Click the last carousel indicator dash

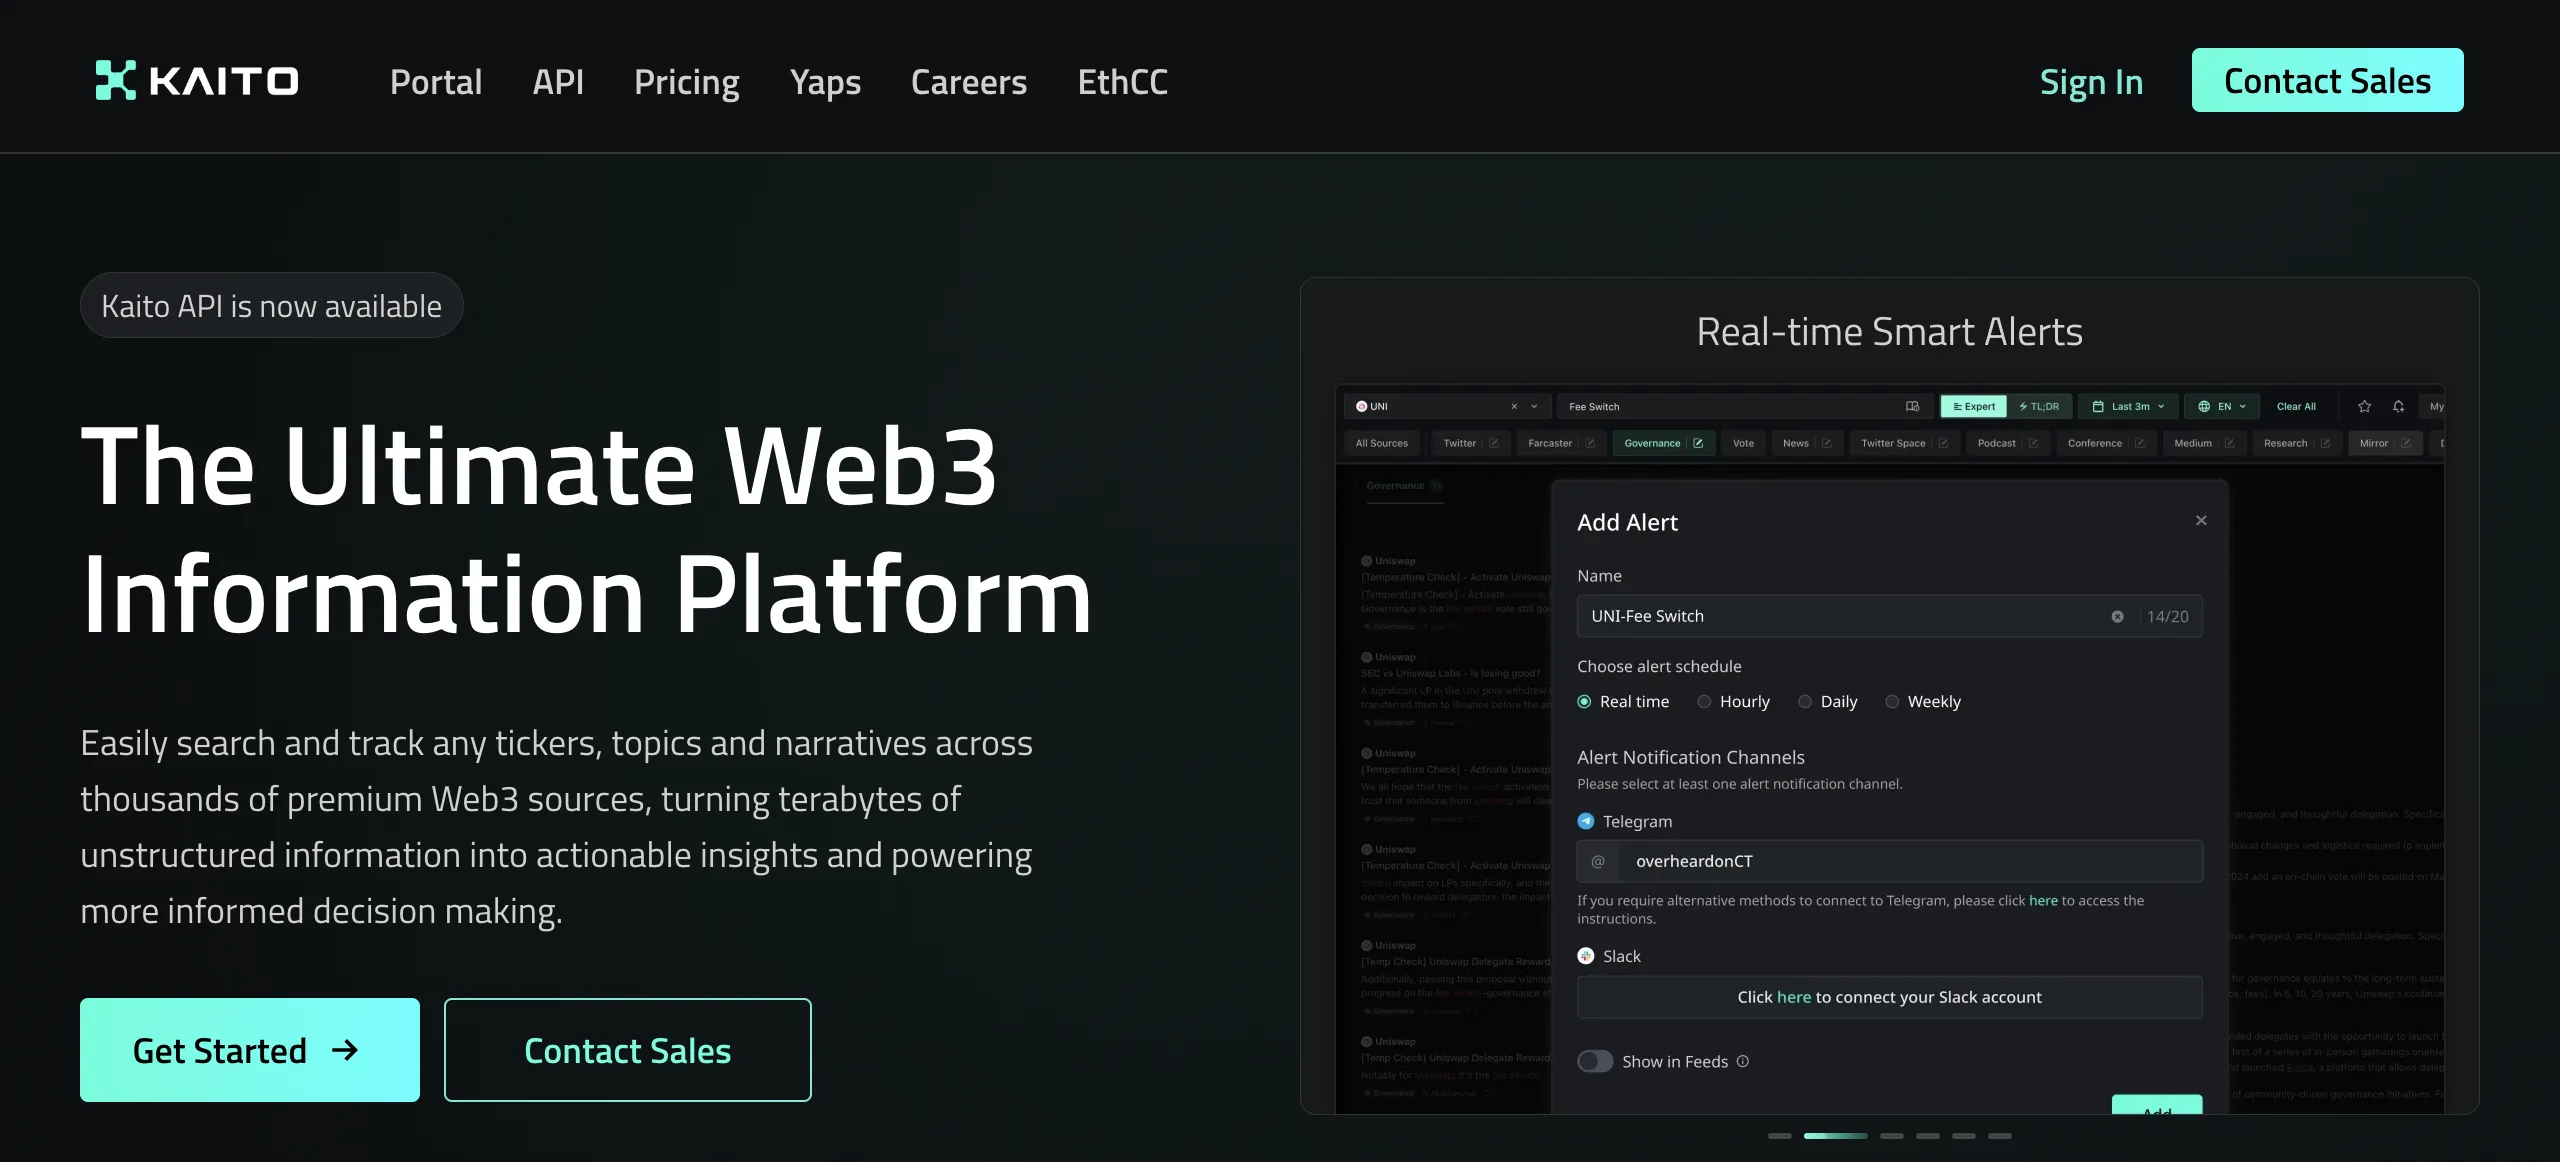click(x=1999, y=1136)
